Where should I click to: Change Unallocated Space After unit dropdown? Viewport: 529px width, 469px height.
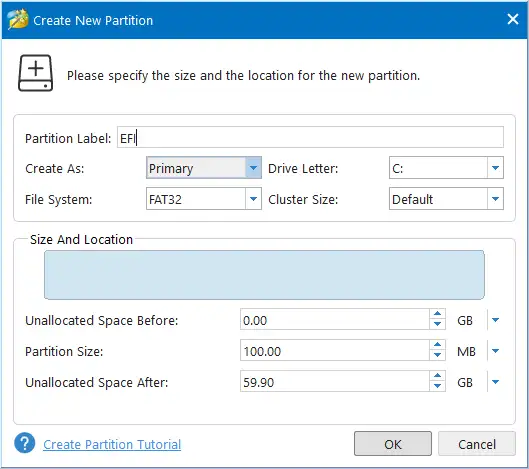495,382
